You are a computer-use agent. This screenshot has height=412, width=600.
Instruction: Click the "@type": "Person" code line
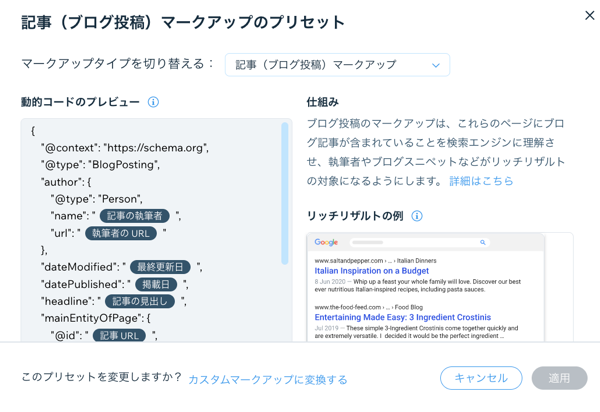96,199
